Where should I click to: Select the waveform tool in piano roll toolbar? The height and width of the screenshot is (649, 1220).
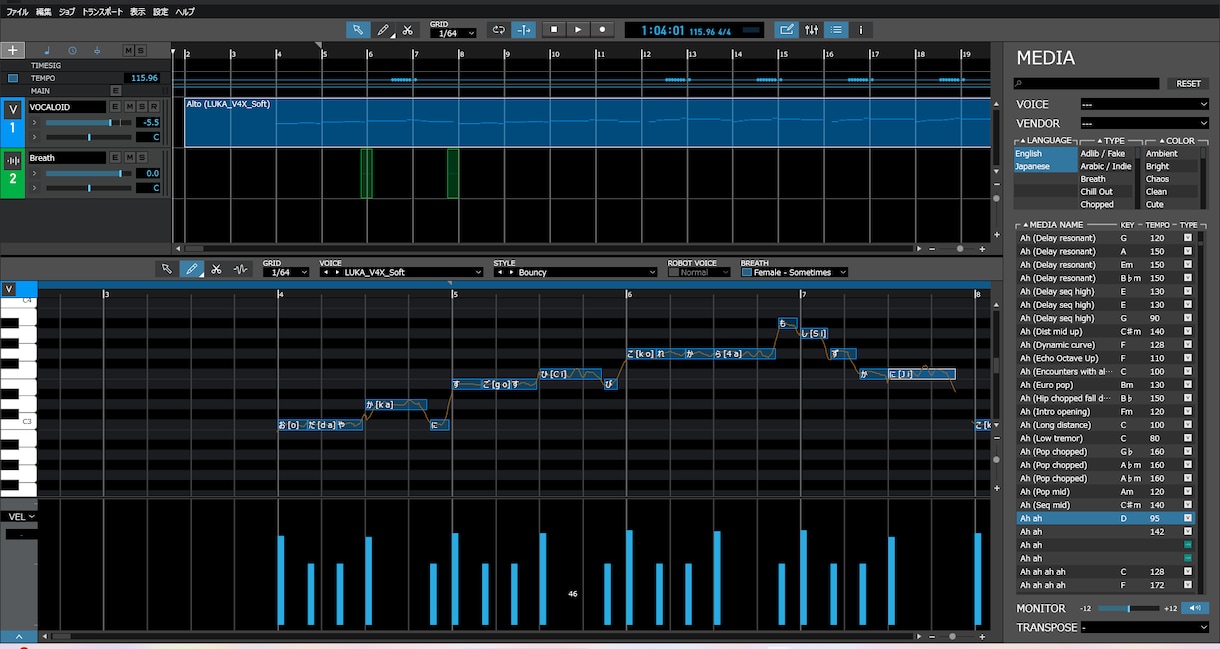point(240,269)
